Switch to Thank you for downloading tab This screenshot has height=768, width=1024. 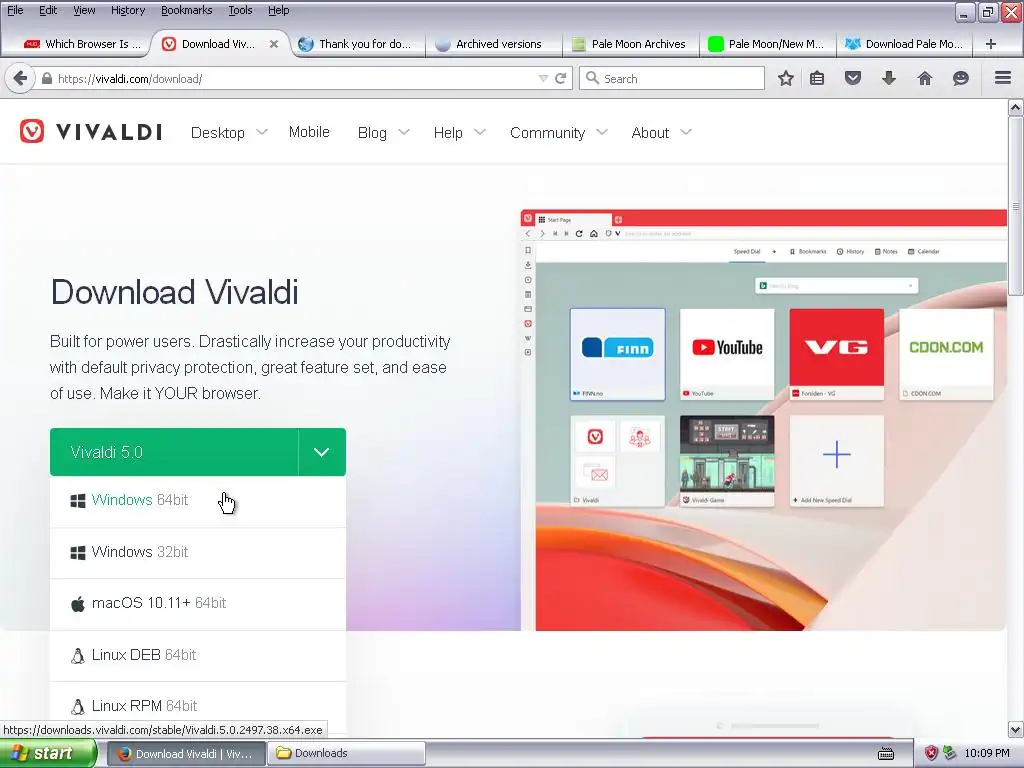pyautogui.click(x=357, y=44)
